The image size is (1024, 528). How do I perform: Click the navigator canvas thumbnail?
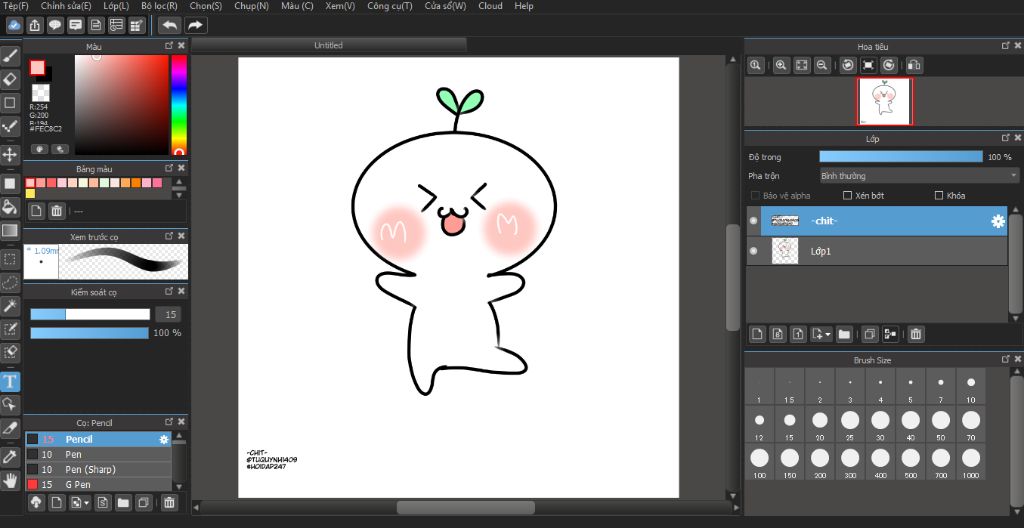(x=884, y=101)
